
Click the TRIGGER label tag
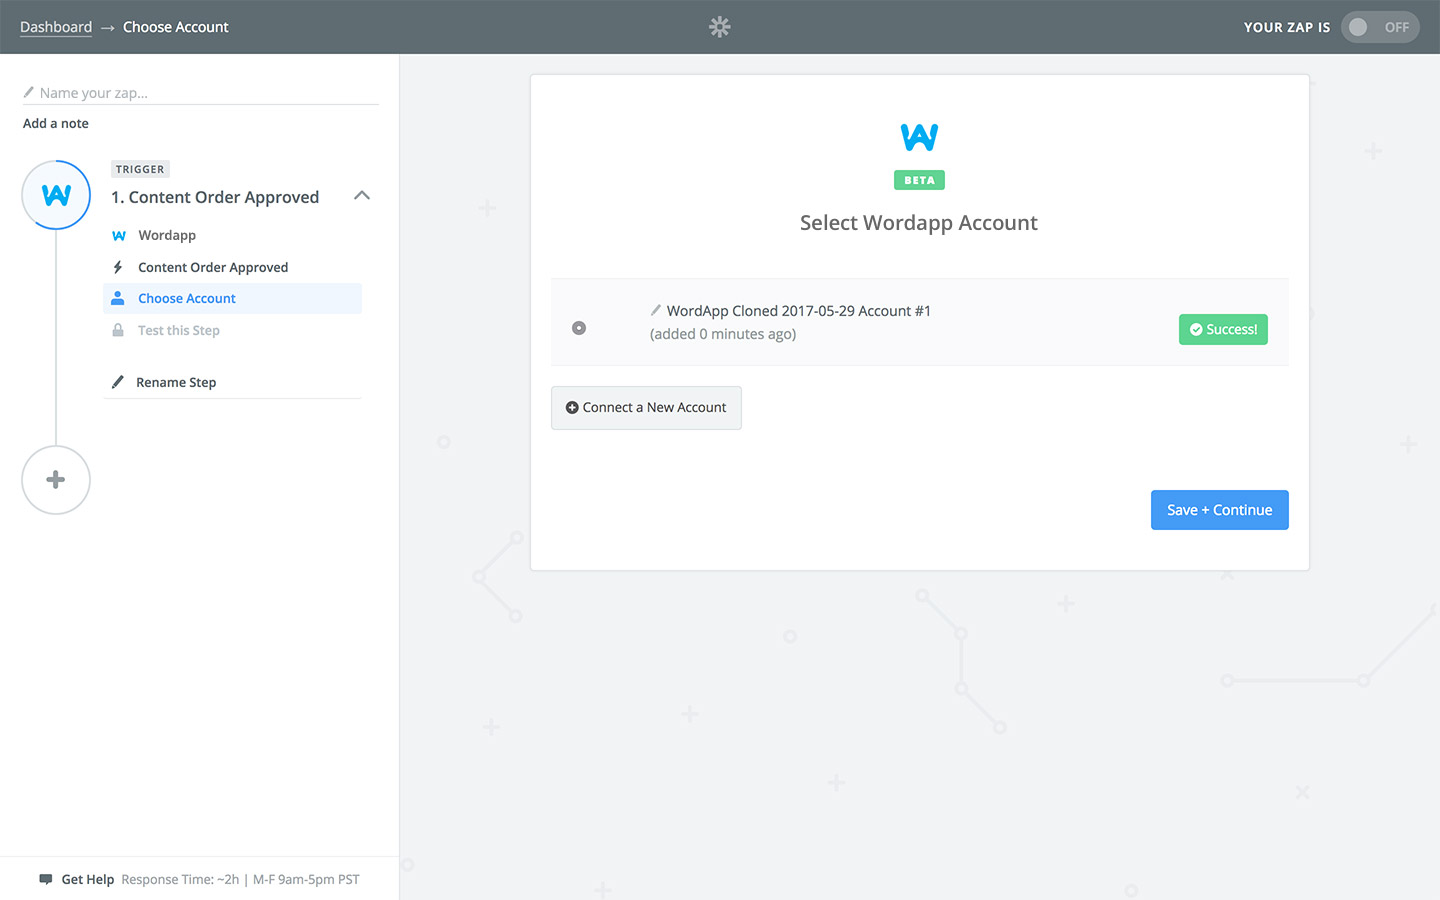coord(140,169)
